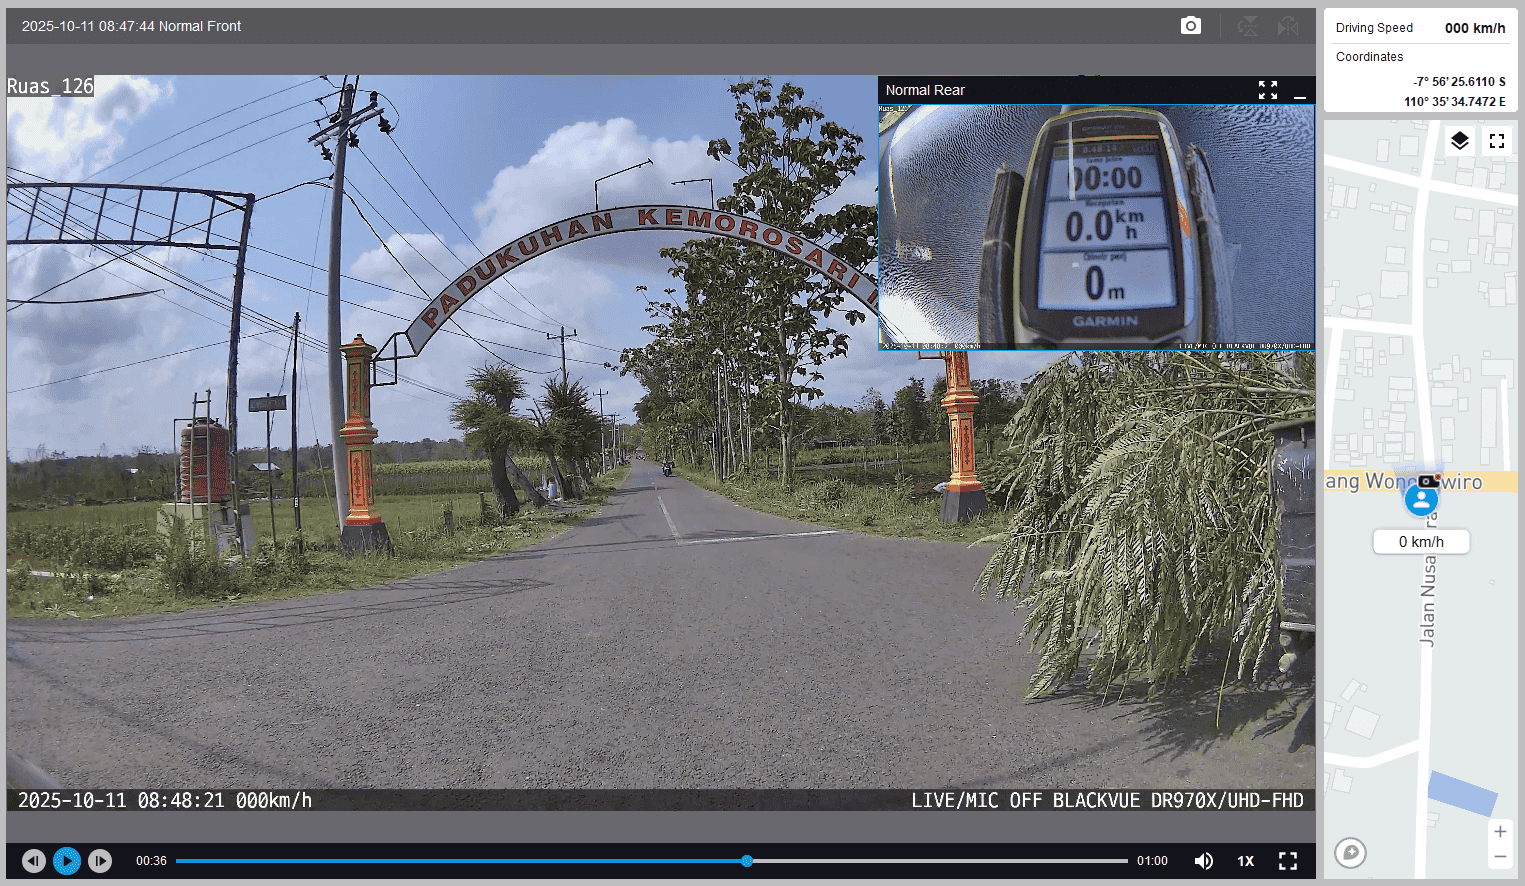Click the blue vehicle location marker on map
Screen dimensions: 1525x886
coord(1421,499)
